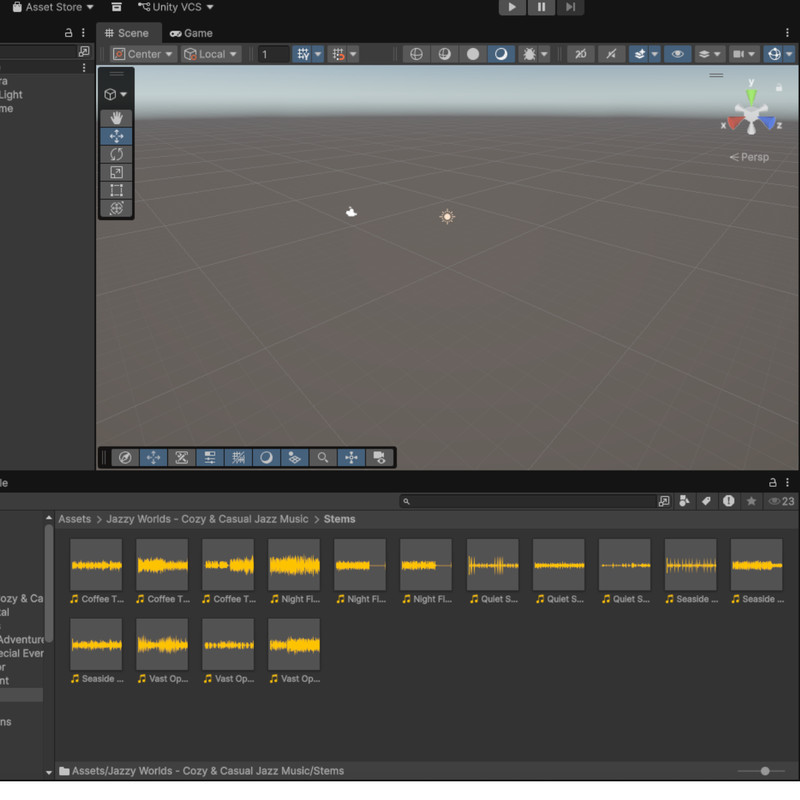Toggle scene lighting button
The height and width of the screenshot is (800, 800).
pyautogui.click(x=610, y=54)
